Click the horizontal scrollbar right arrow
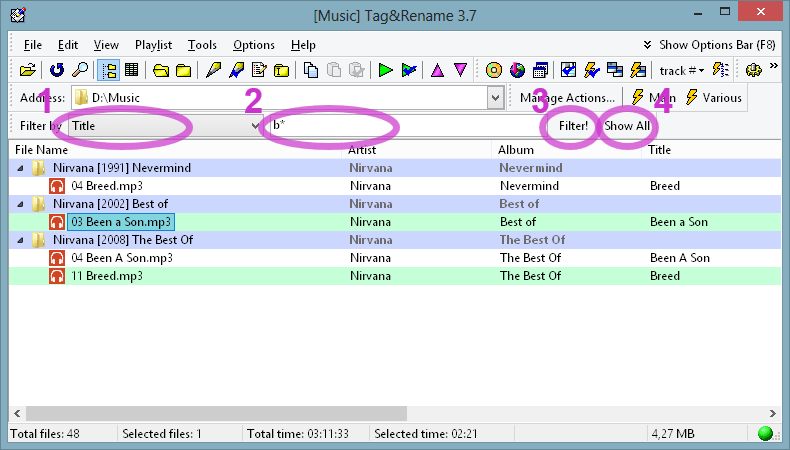 tap(773, 413)
